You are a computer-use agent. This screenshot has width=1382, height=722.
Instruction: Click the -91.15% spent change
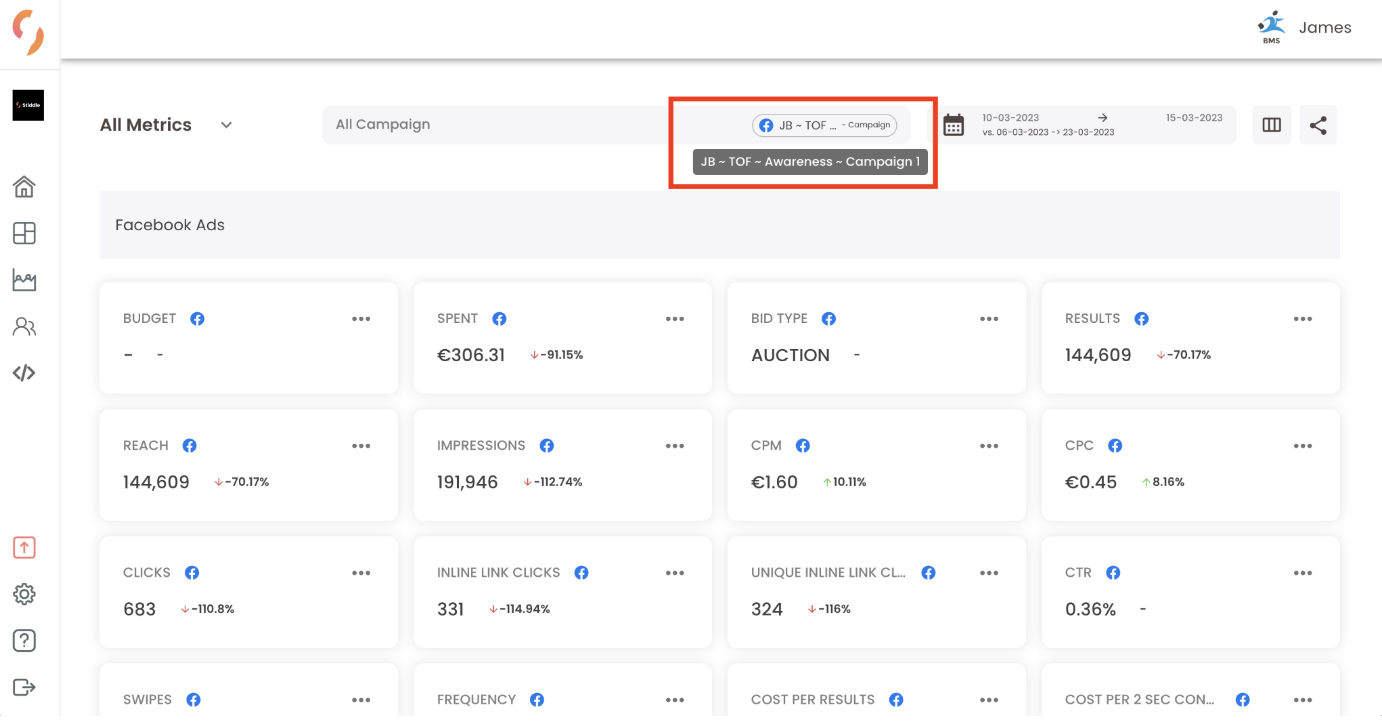click(556, 355)
